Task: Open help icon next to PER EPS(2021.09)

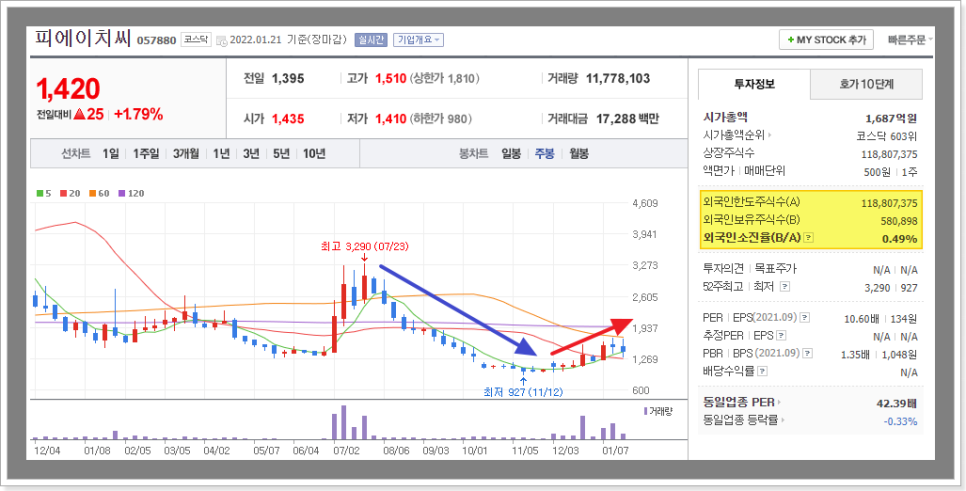Action: [805, 319]
